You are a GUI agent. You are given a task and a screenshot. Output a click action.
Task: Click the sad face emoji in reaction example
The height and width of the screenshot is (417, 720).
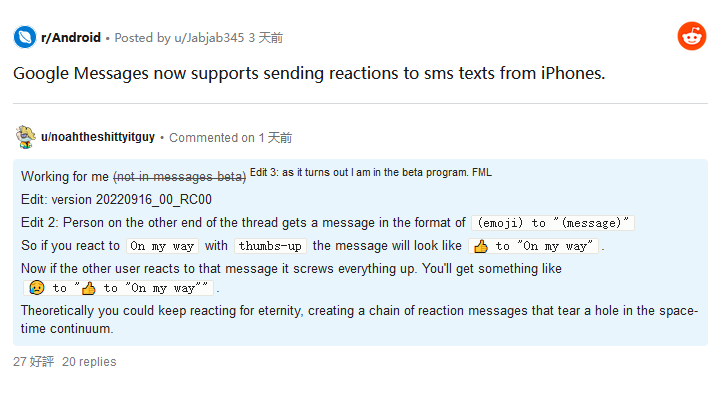click(x=36, y=288)
